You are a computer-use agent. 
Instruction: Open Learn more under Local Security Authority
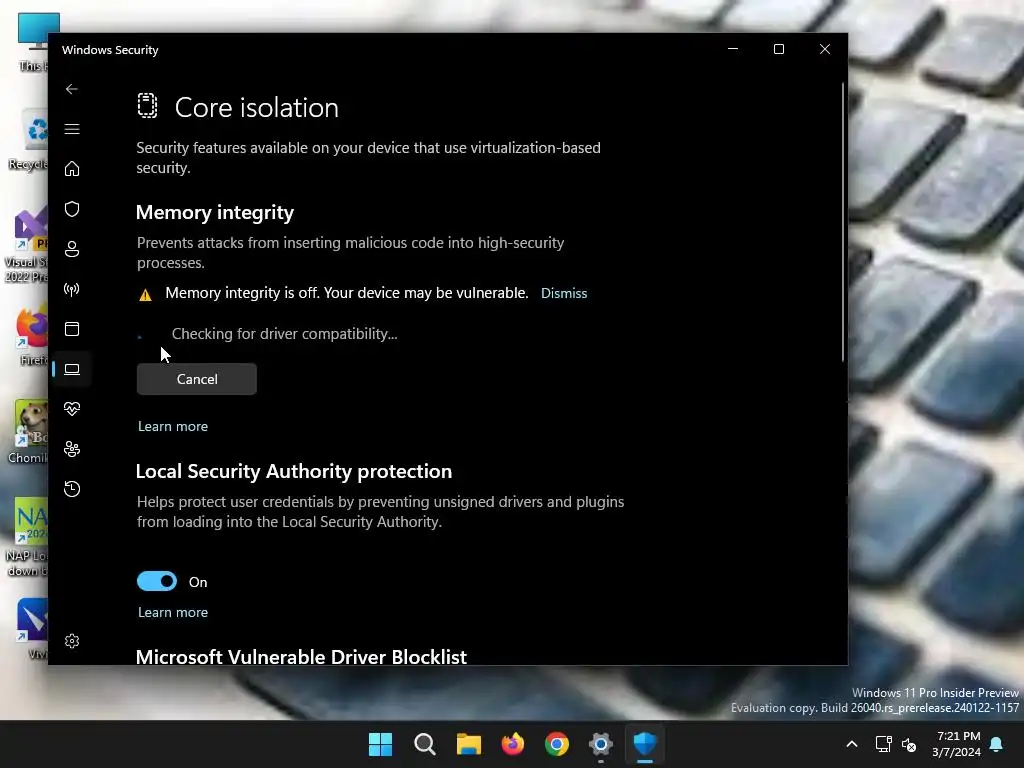pos(172,612)
